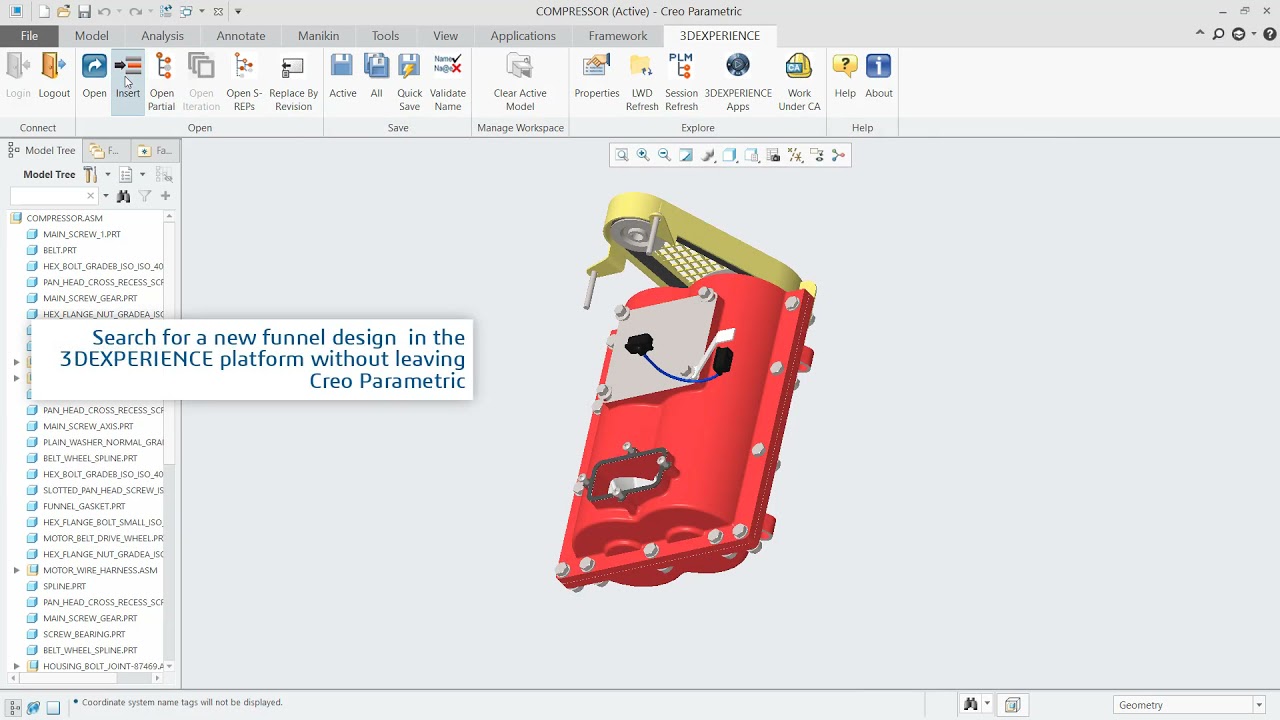Open find tool dropdown in status bar
The height and width of the screenshot is (720, 1280).
tap(987, 705)
